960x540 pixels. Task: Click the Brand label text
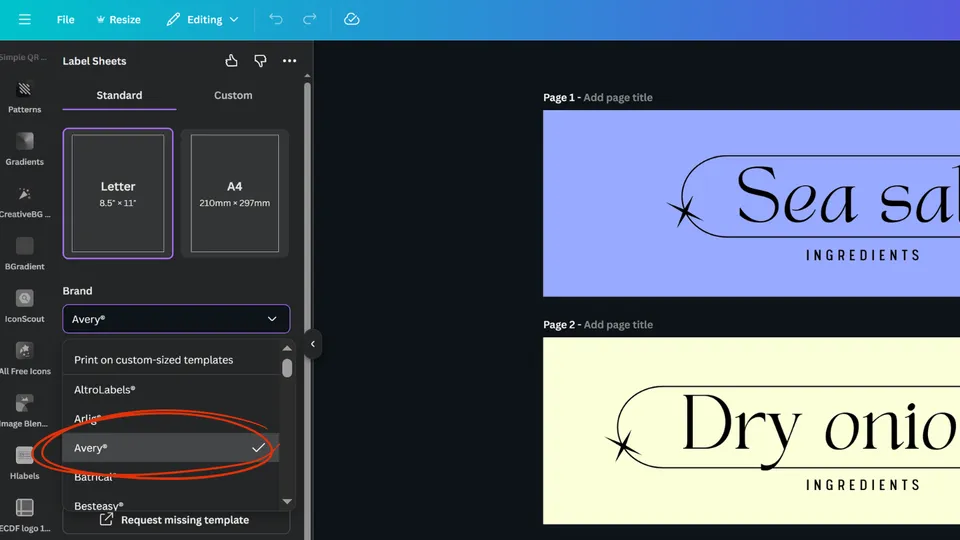pyautogui.click(x=77, y=291)
